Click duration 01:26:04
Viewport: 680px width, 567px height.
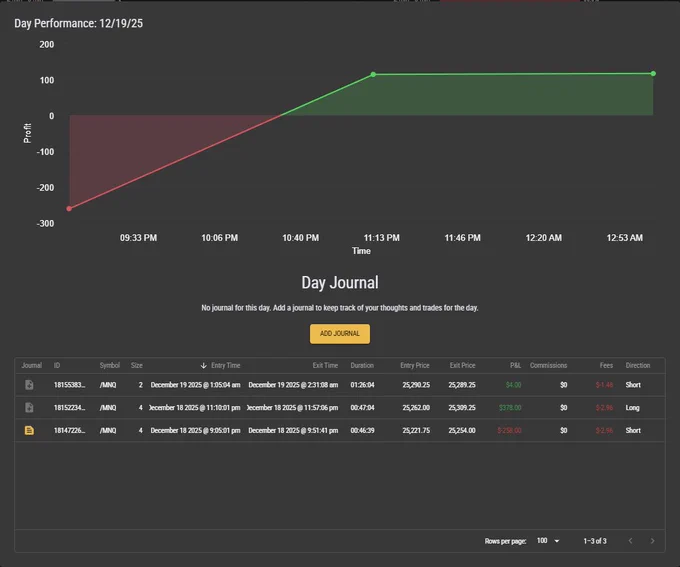tap(362, 385)
